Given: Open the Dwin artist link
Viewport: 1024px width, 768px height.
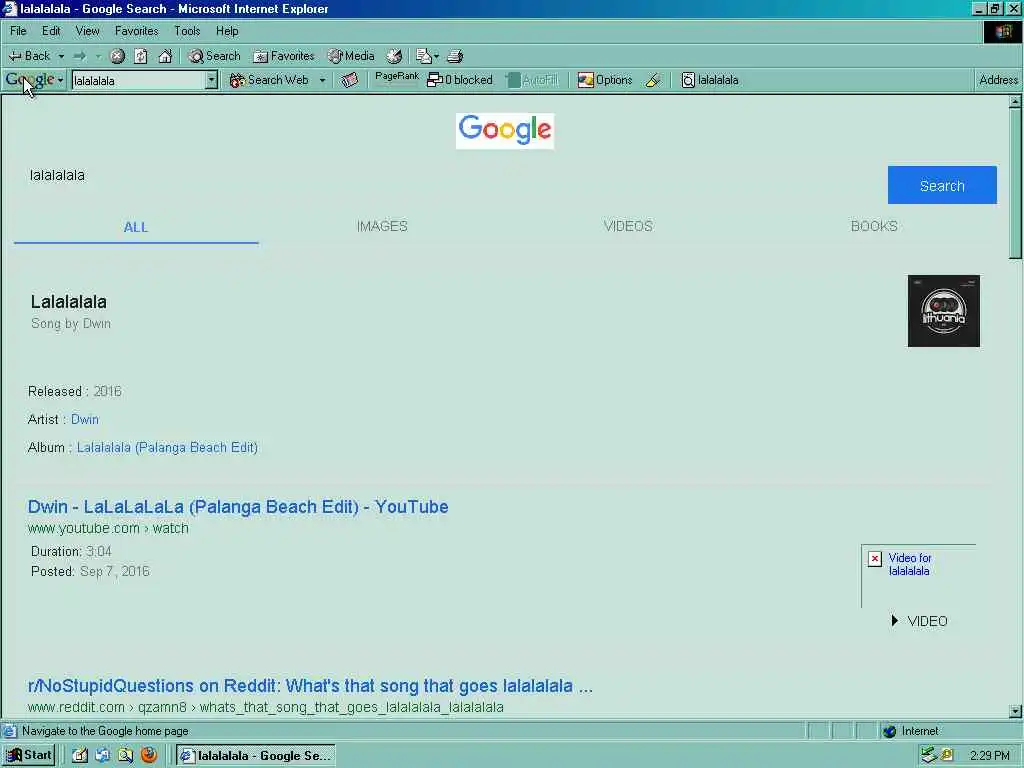Looking at the screenshot, I should point(85,419).
